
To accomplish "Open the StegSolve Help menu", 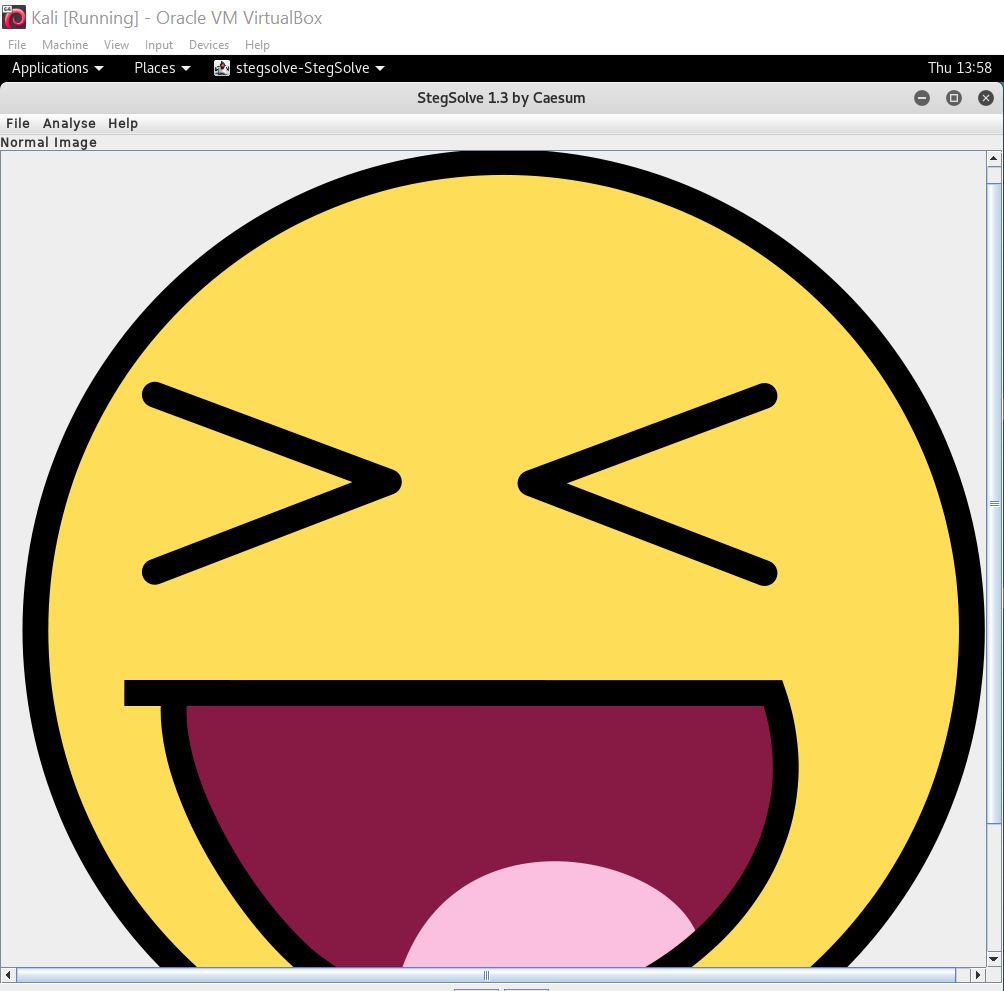I will point(123,123).
